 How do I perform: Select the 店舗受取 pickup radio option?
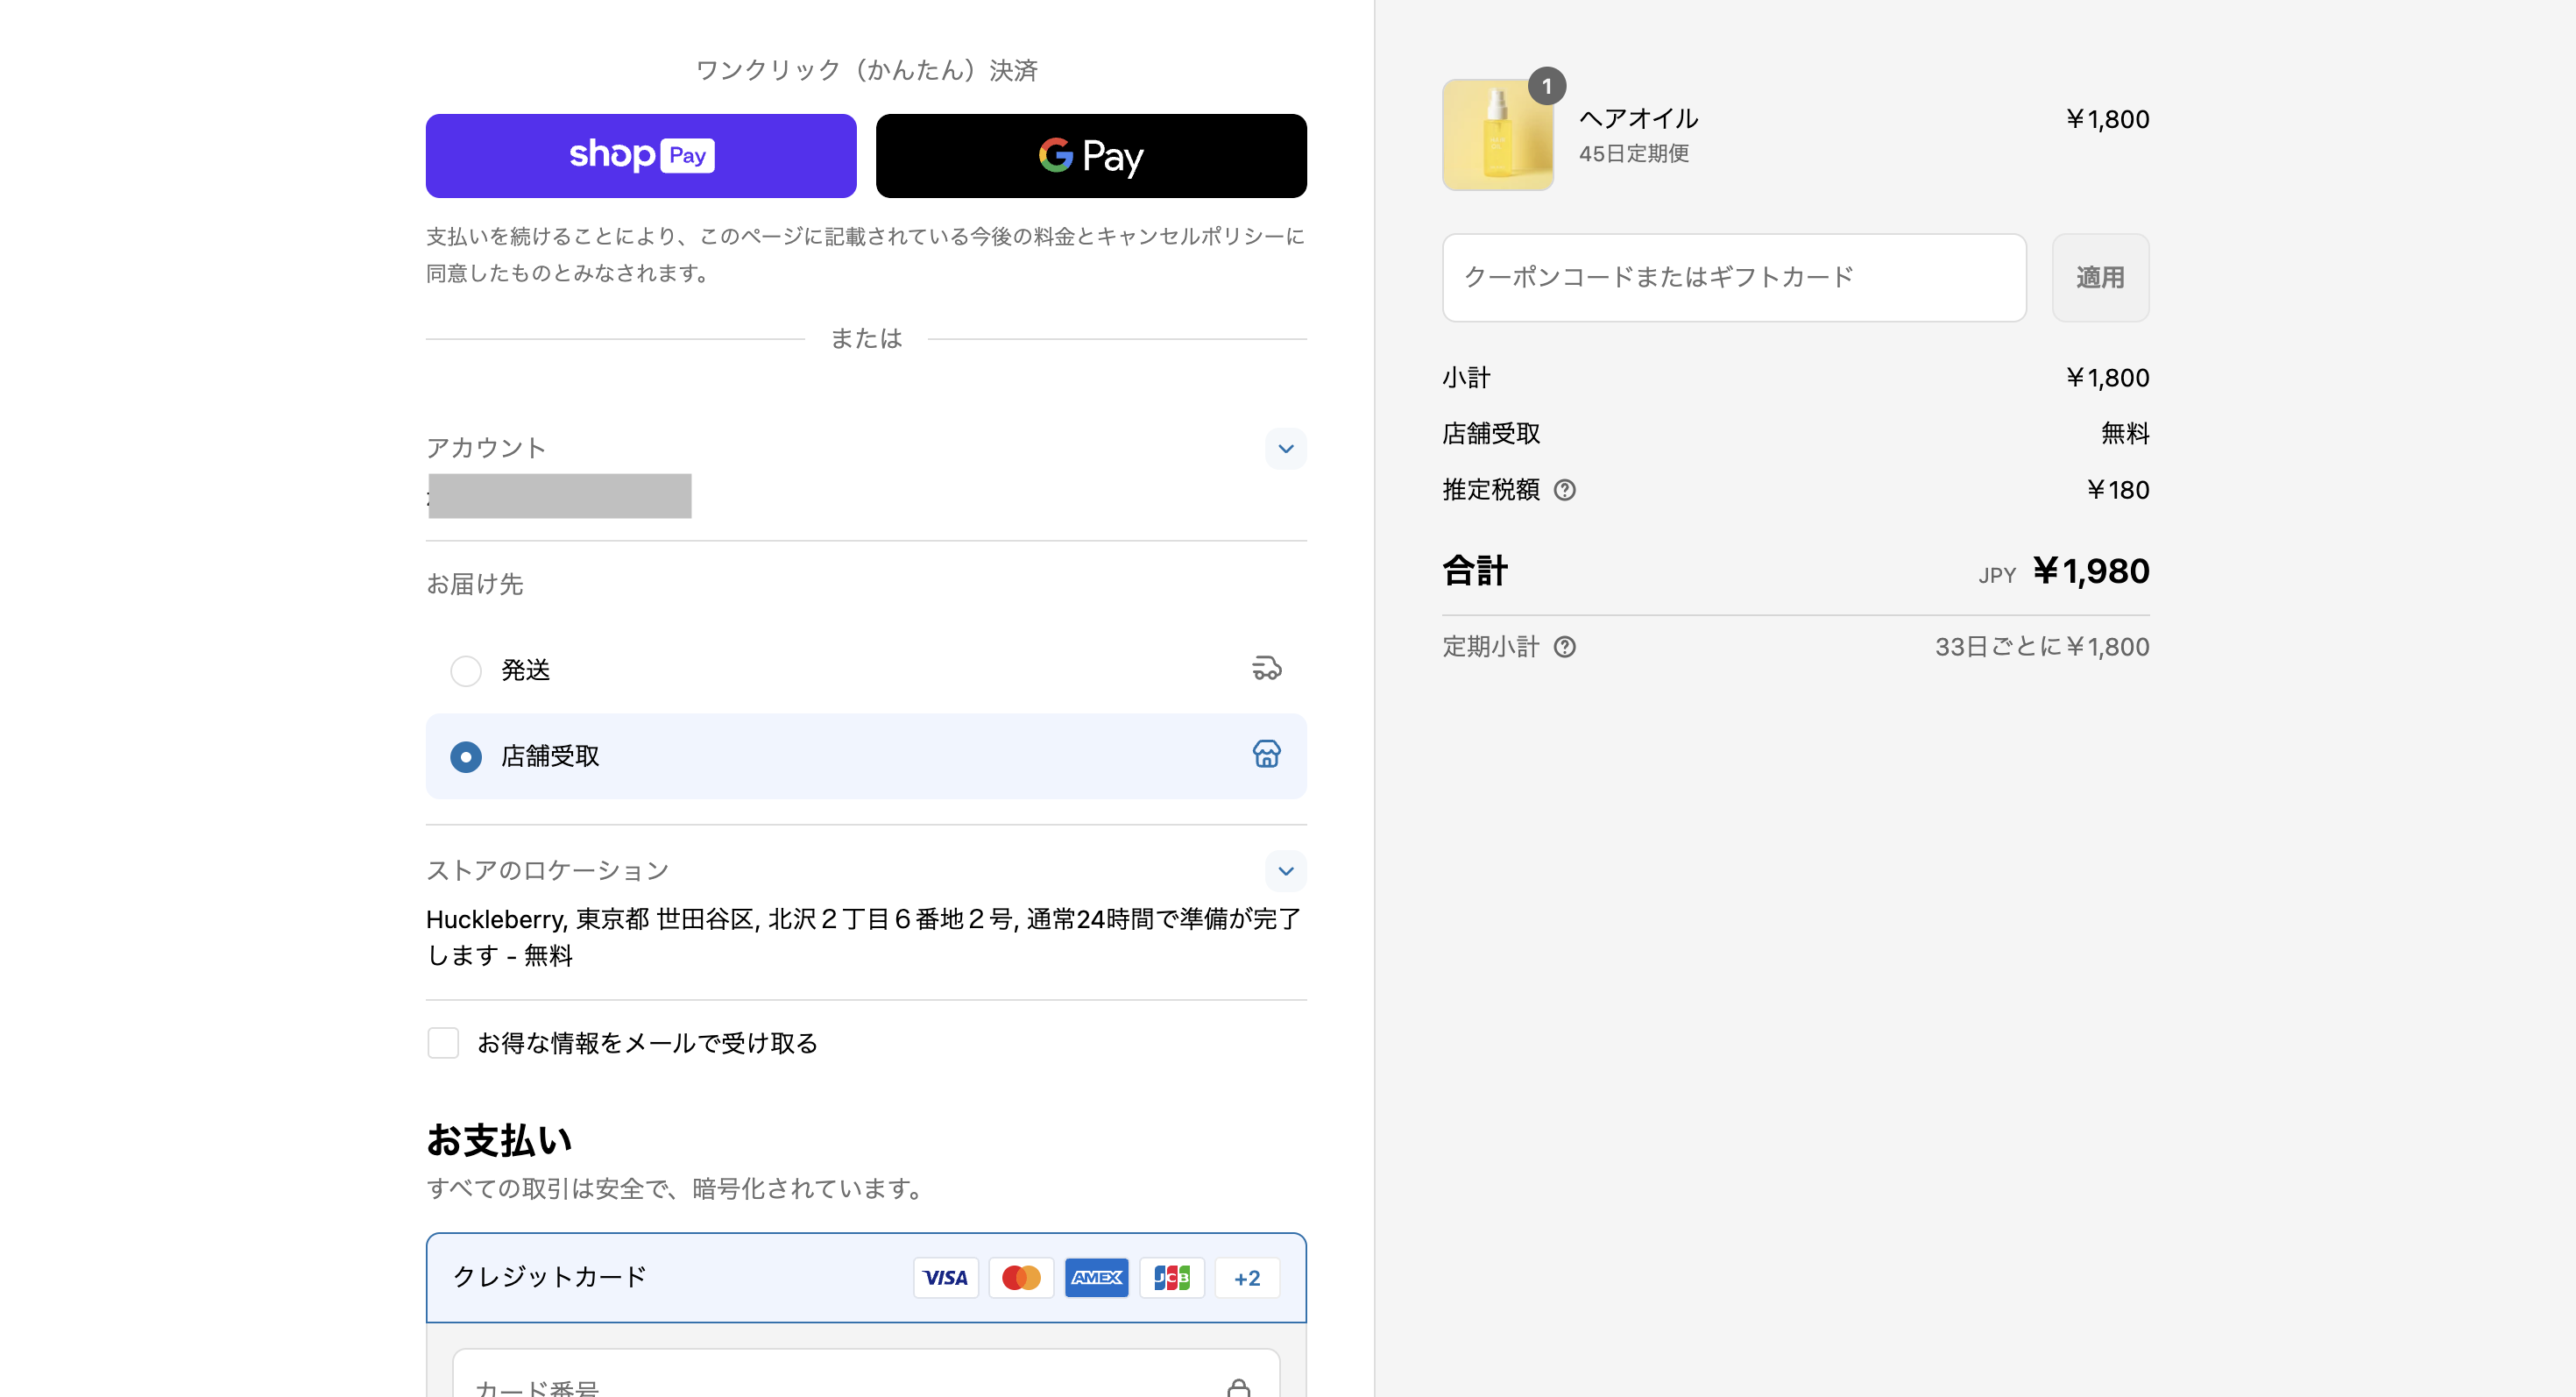(466, 757)
